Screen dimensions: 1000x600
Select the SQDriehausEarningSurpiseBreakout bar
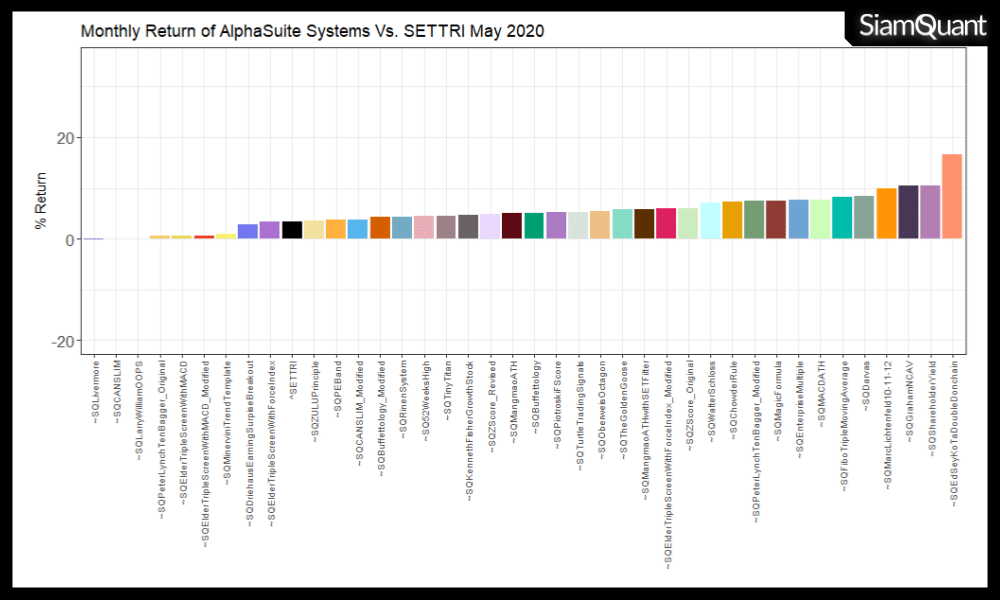click(248, 231)
